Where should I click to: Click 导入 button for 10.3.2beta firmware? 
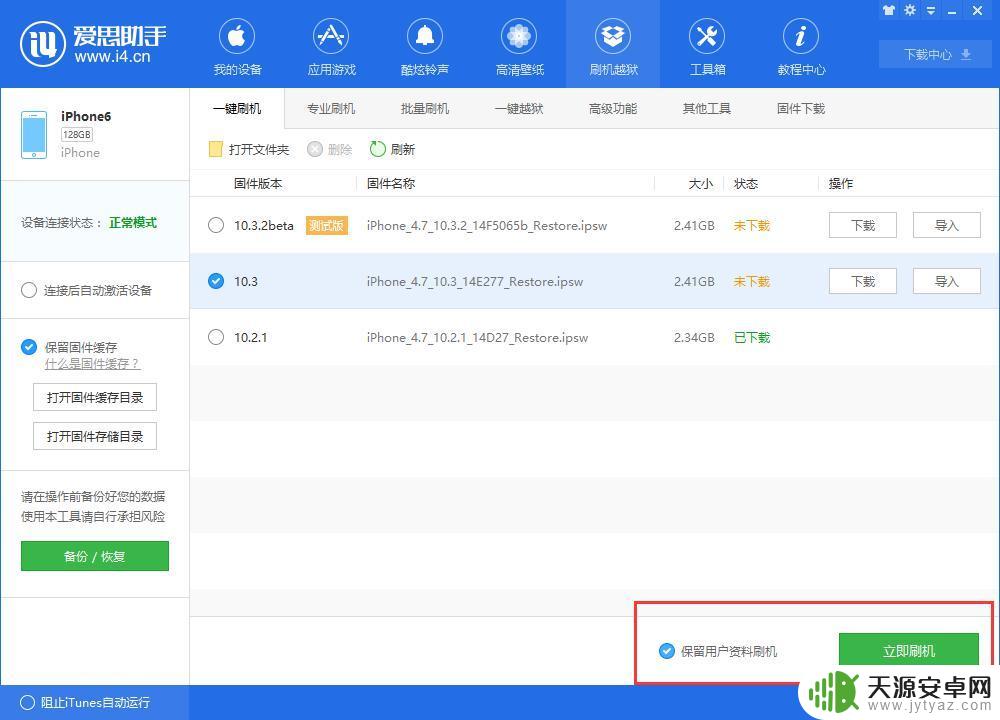(946, 225)
